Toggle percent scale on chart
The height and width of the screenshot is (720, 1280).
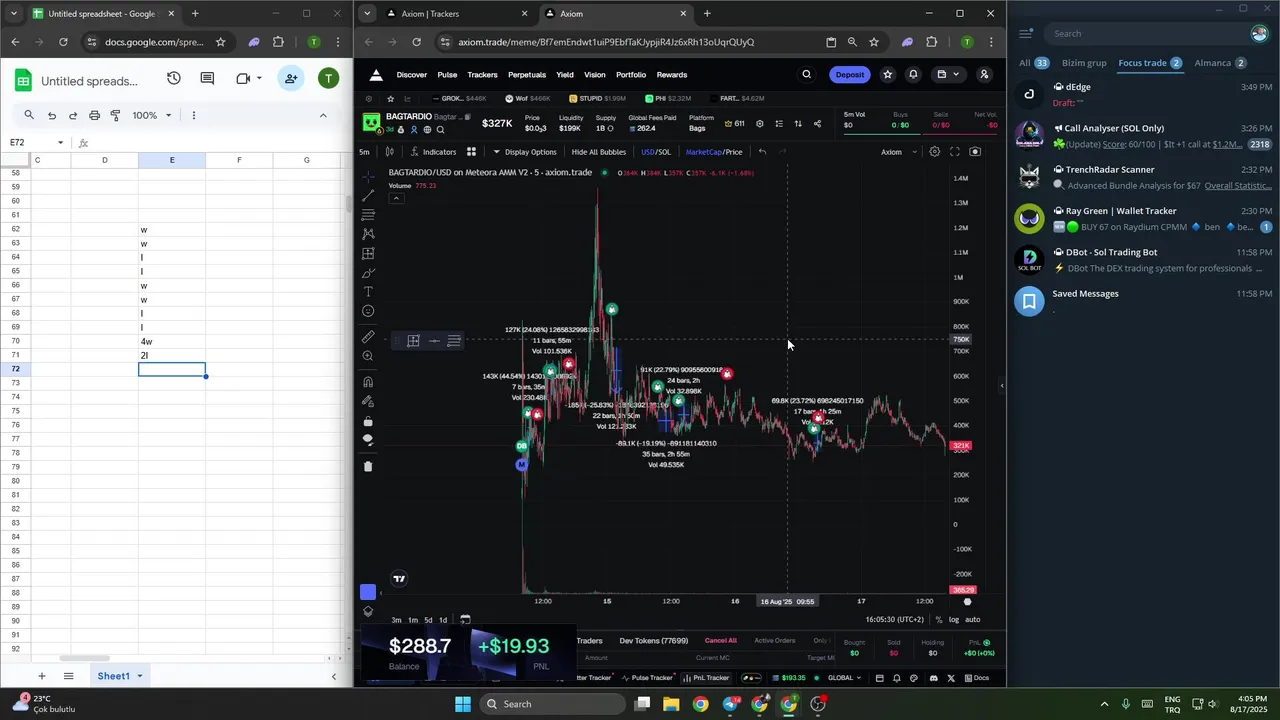point(938,620)
